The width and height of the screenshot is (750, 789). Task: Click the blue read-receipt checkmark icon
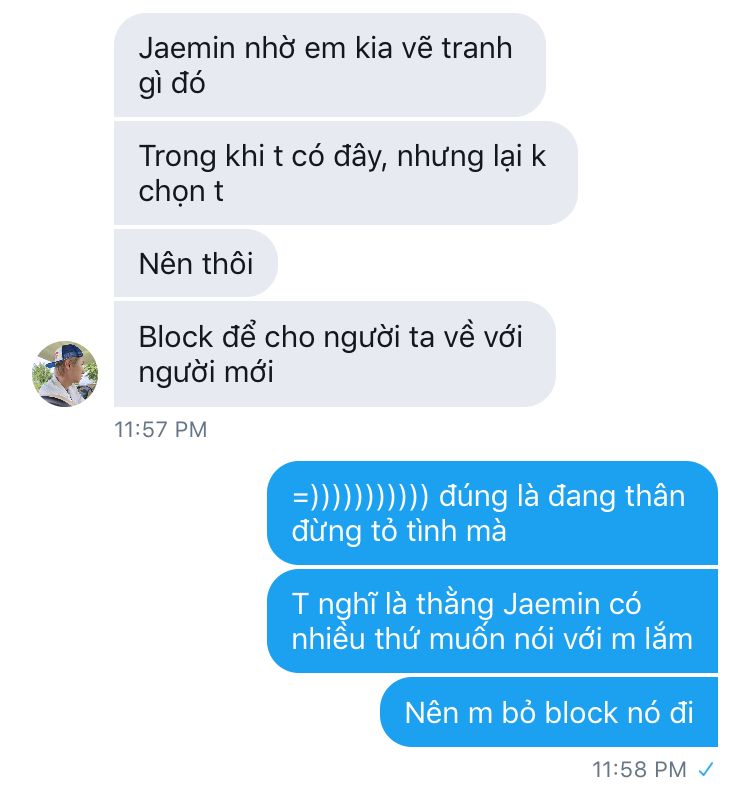[706, 769]
